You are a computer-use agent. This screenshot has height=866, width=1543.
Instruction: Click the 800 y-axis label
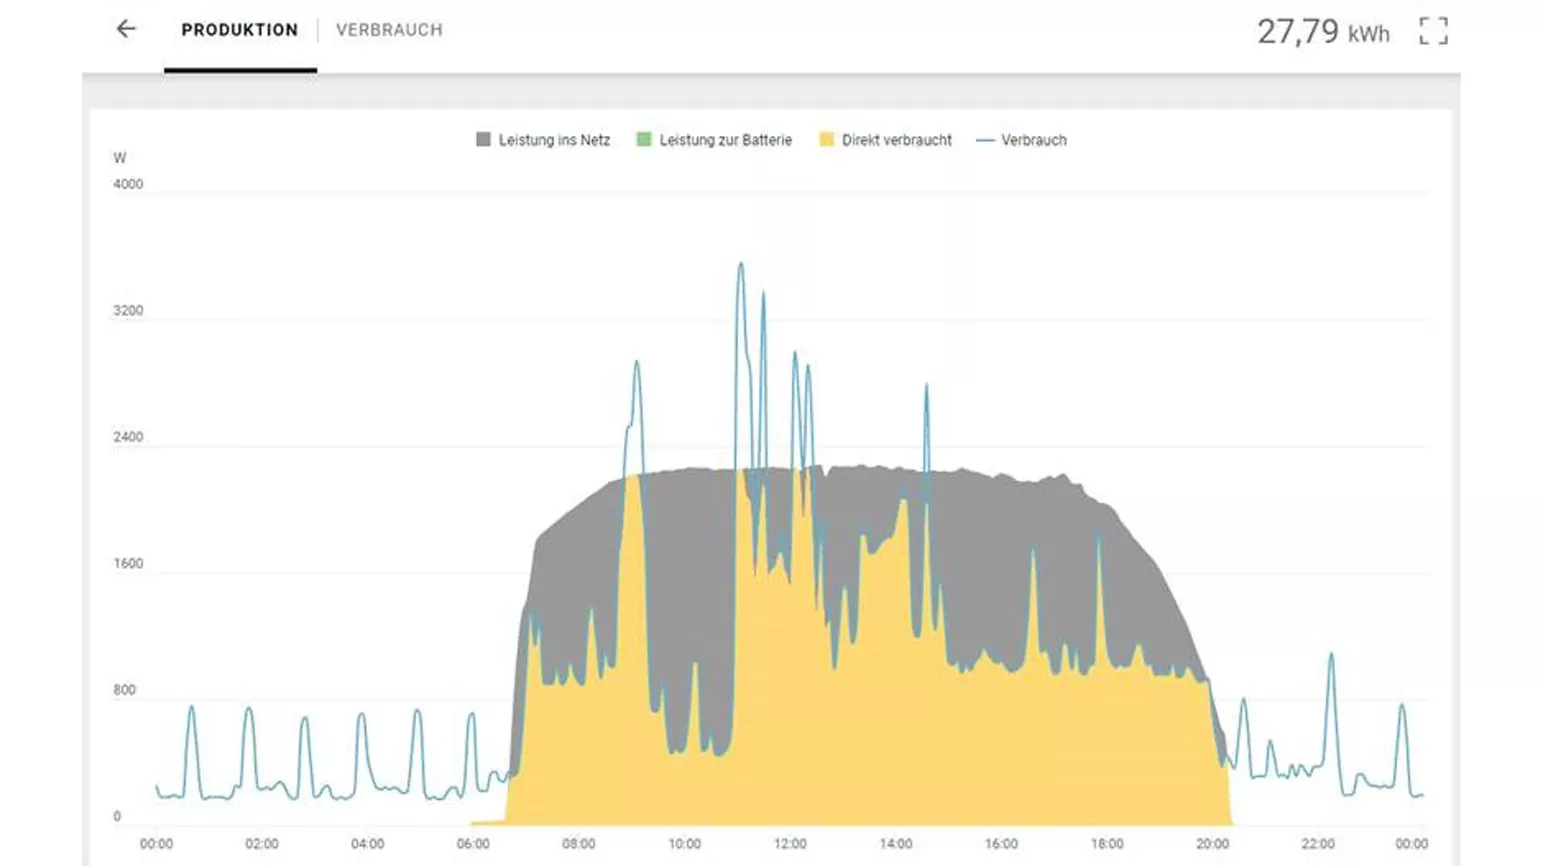(x=124, y=690)
